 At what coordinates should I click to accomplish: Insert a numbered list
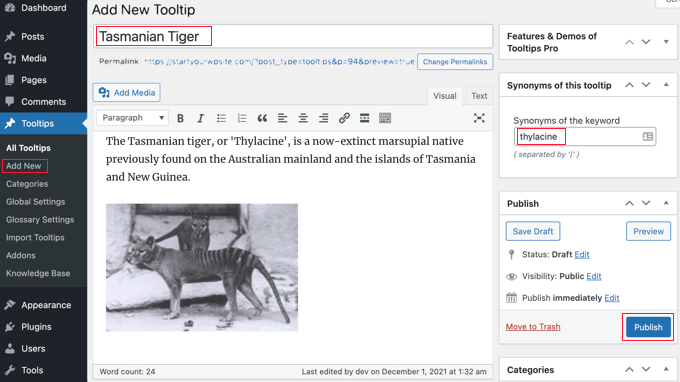(x=242, y=118)
